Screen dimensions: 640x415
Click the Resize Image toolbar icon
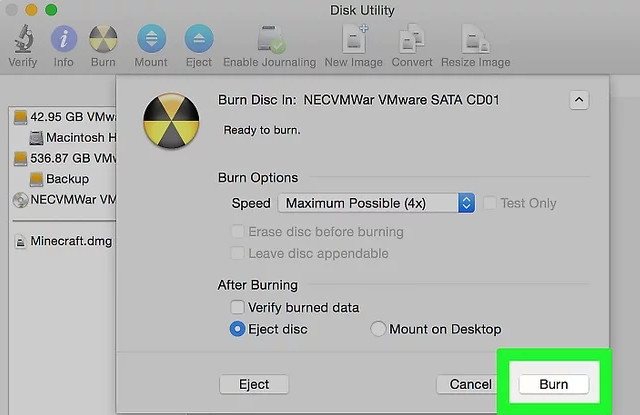click(476, 39)
